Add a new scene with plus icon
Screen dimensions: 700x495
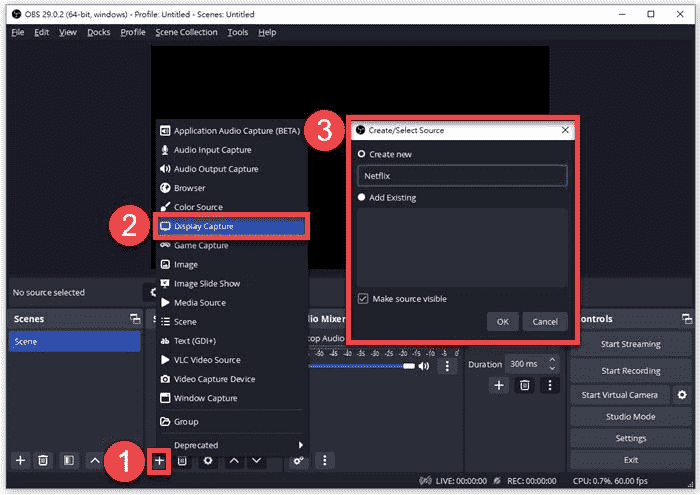pos(19,460)
